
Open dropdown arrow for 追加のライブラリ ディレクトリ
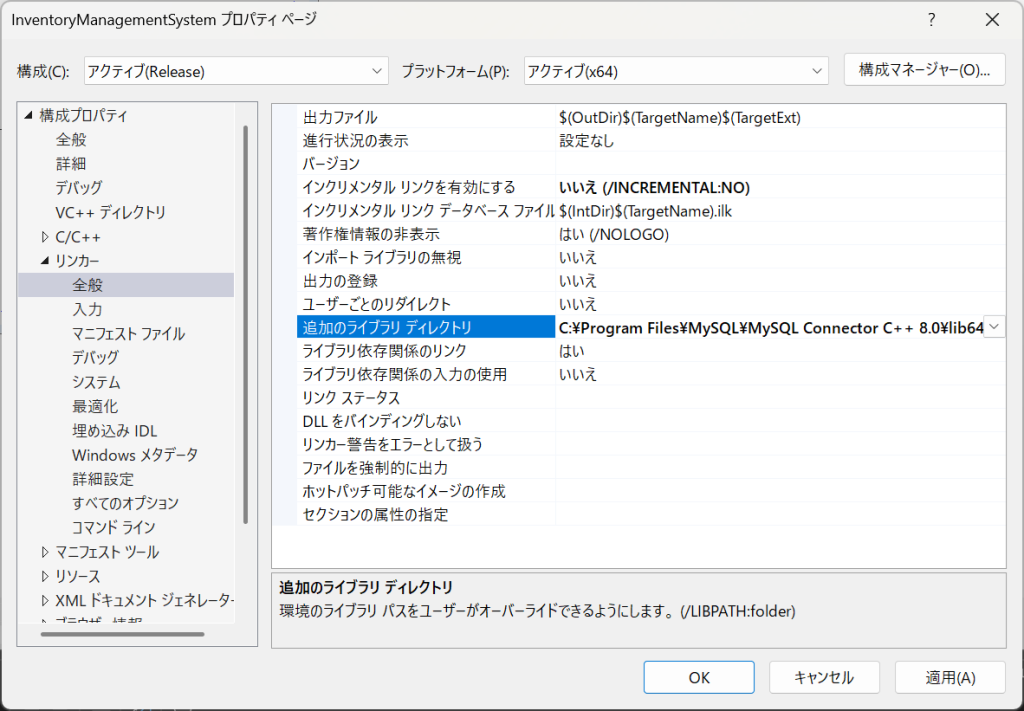click(x=995, y=327)
